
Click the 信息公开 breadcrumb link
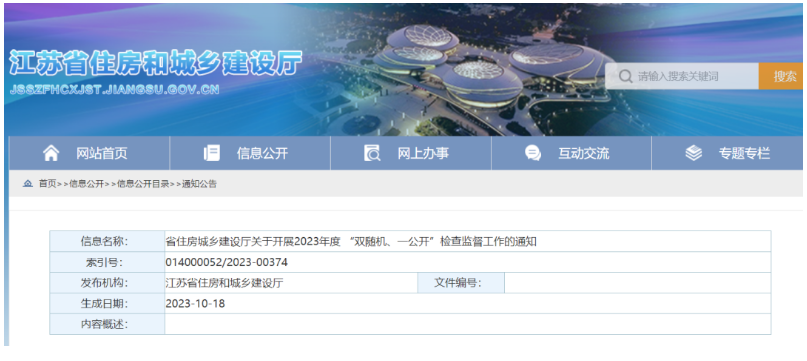pos(86,184)
